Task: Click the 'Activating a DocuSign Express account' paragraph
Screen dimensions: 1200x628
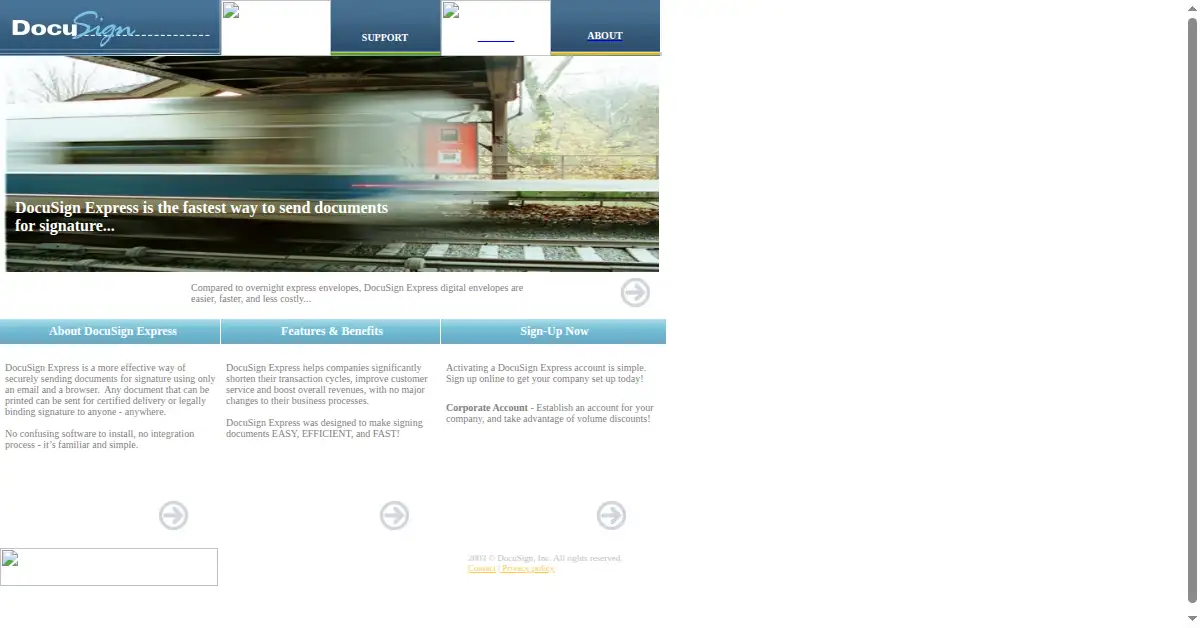Action: (546, 373)
